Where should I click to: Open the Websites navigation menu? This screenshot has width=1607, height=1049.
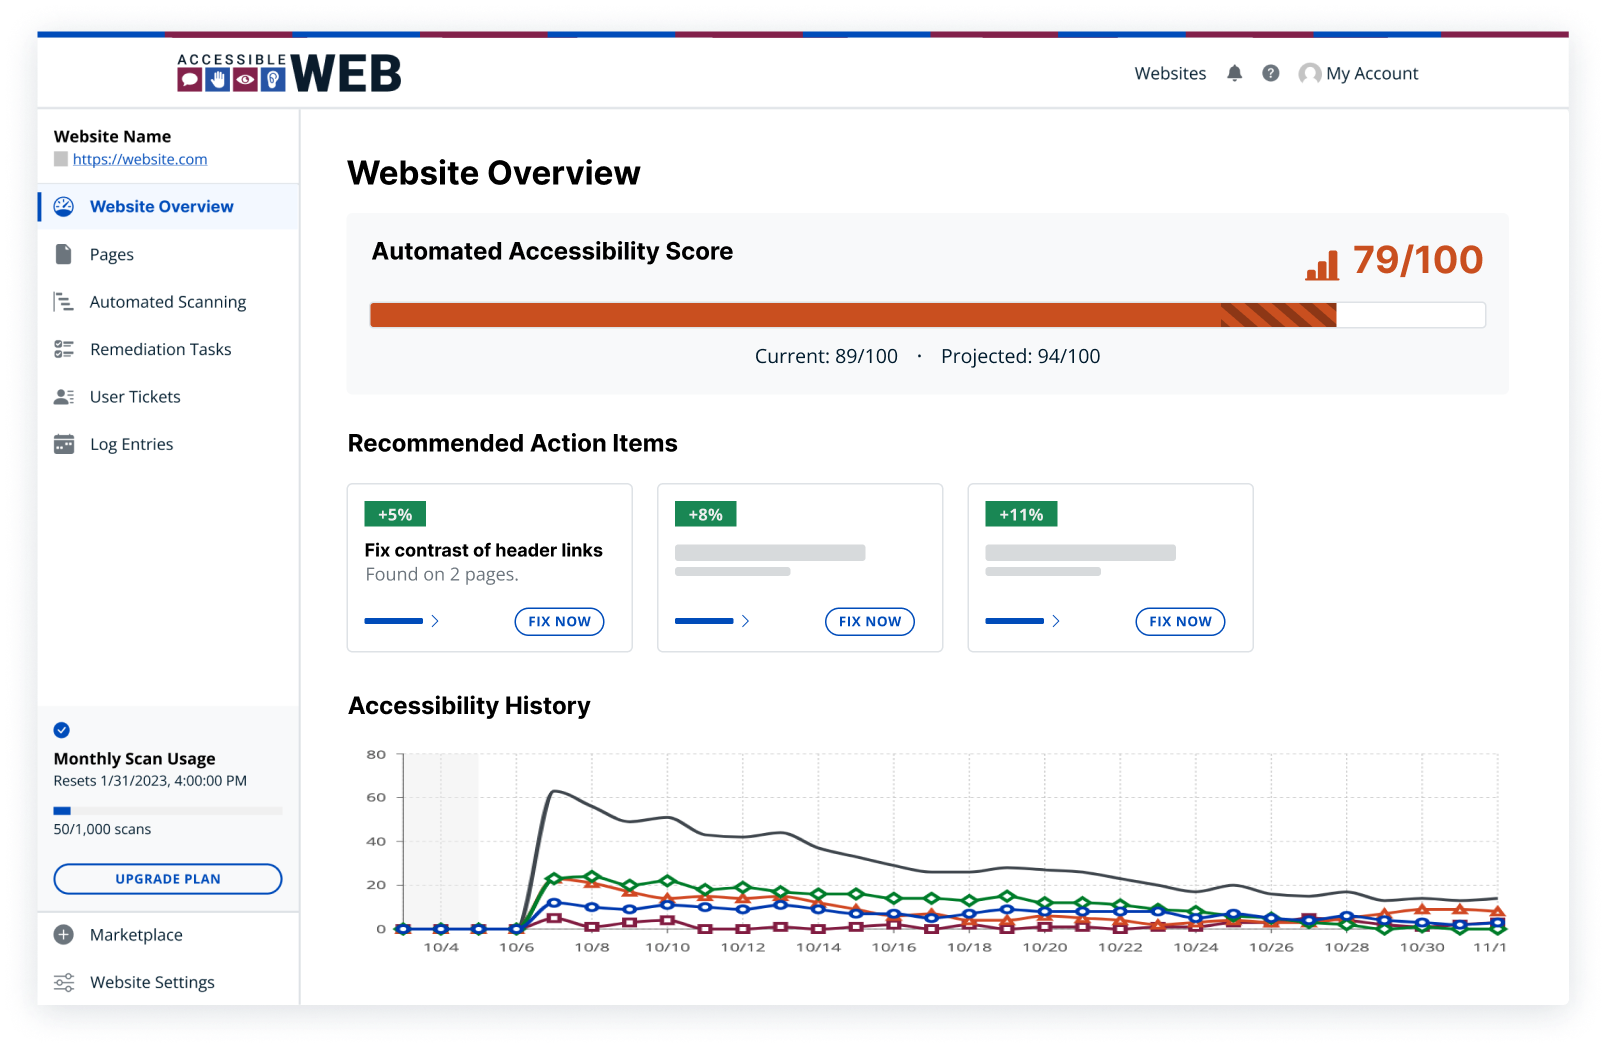pyautogui.click(x=1169, y=72)
